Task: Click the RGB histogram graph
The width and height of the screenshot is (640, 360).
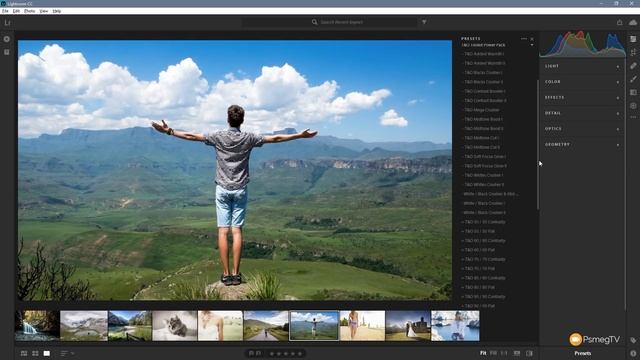Action: pos(582,44)
